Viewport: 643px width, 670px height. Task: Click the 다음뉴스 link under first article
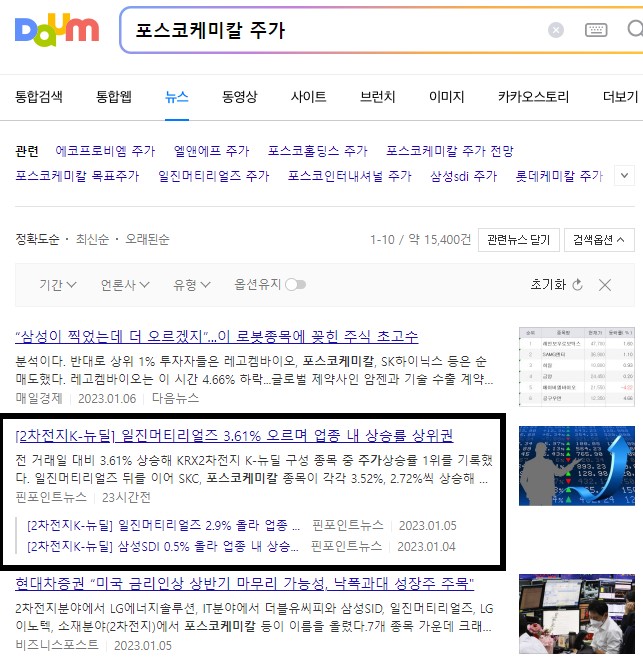pos(175,398)
